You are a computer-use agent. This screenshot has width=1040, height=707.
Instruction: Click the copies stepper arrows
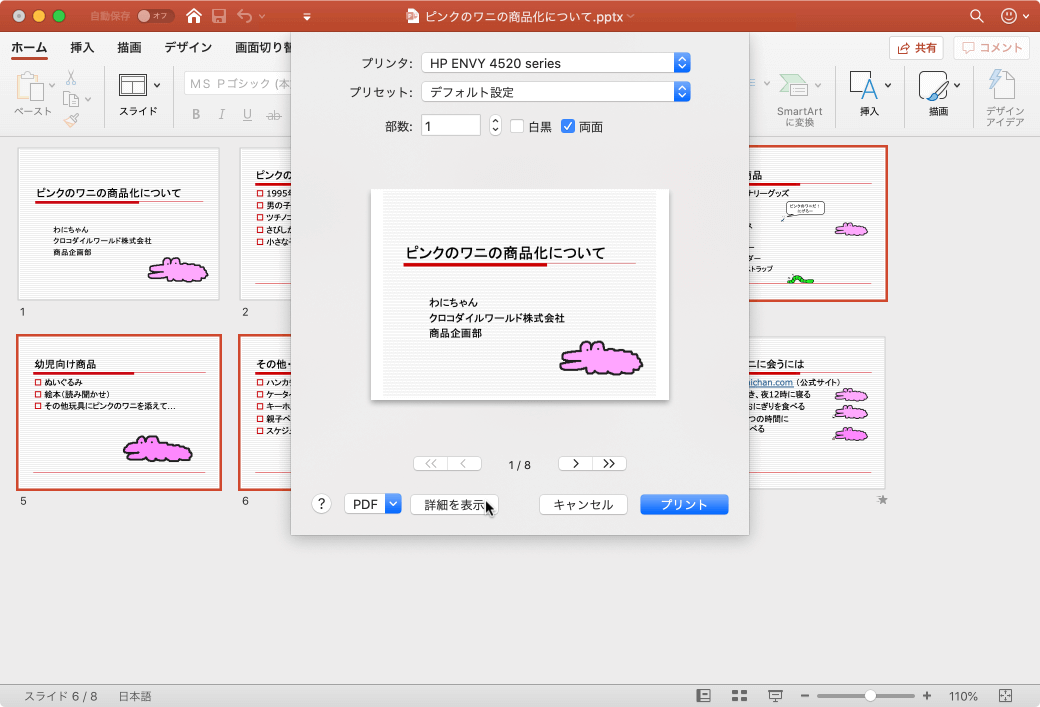pyautogui.click(x=495, y=125)
